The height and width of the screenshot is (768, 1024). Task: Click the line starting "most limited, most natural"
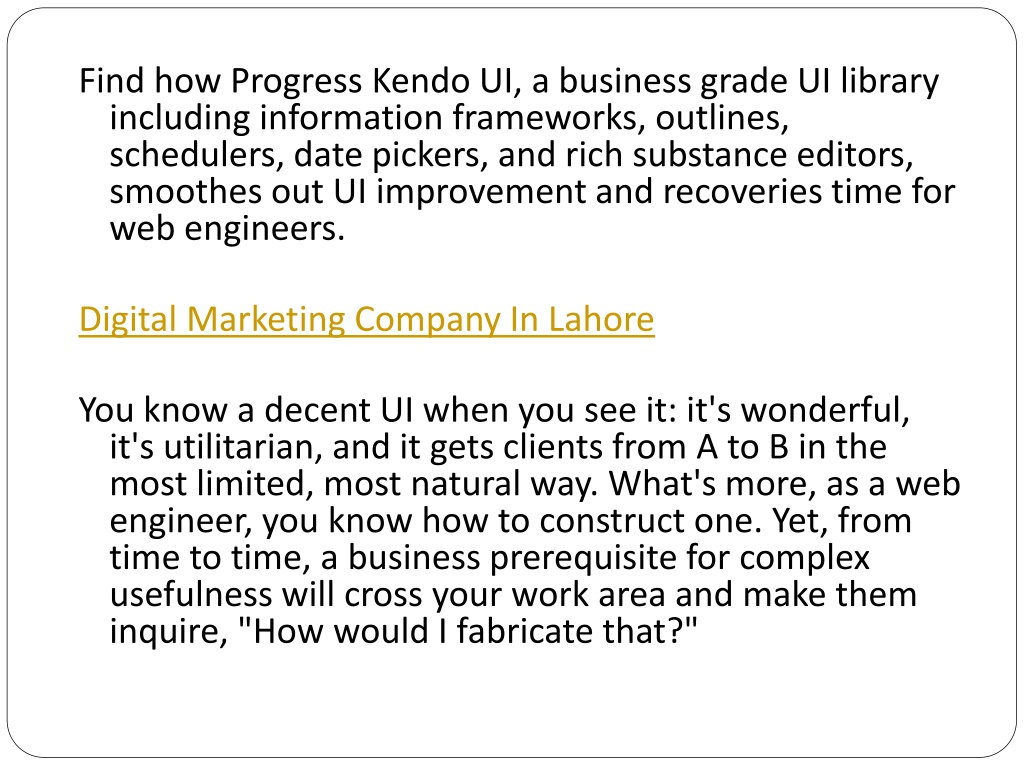(535, 485)
